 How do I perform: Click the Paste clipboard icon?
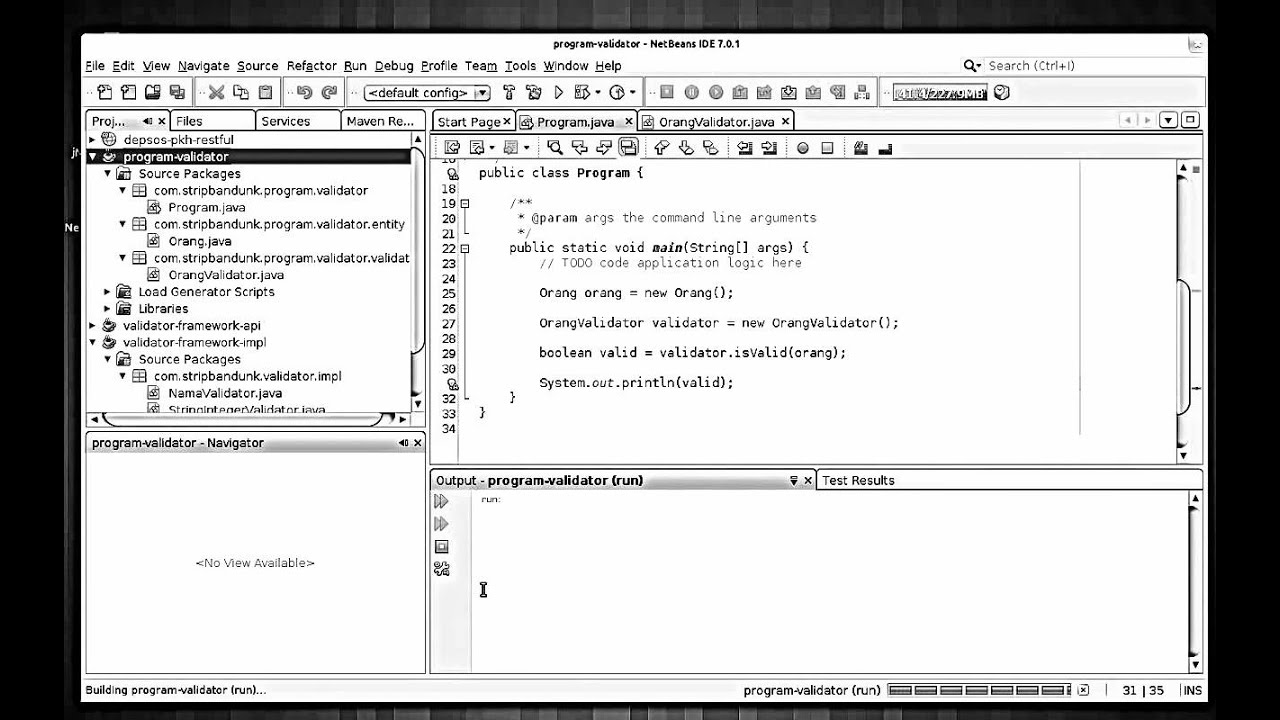point(265,92)
